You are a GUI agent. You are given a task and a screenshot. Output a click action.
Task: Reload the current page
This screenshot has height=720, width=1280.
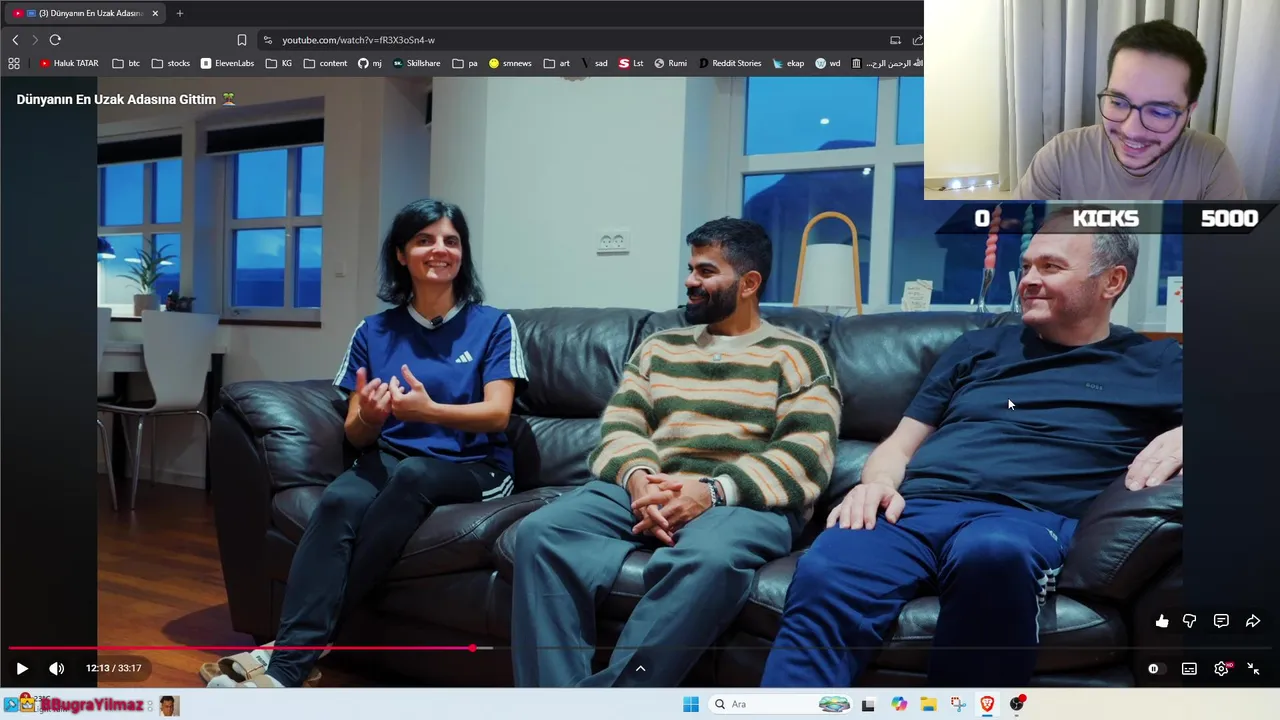pos(55,40)
